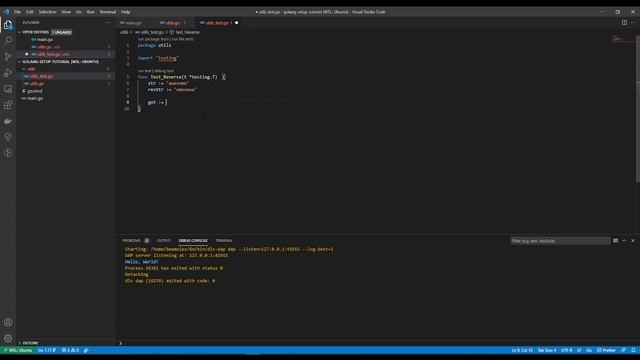The width and height of the screenshot is (640, 360).
Task: Open the Terminal menu
Action: pyautogui.click(x=108, y=12)
